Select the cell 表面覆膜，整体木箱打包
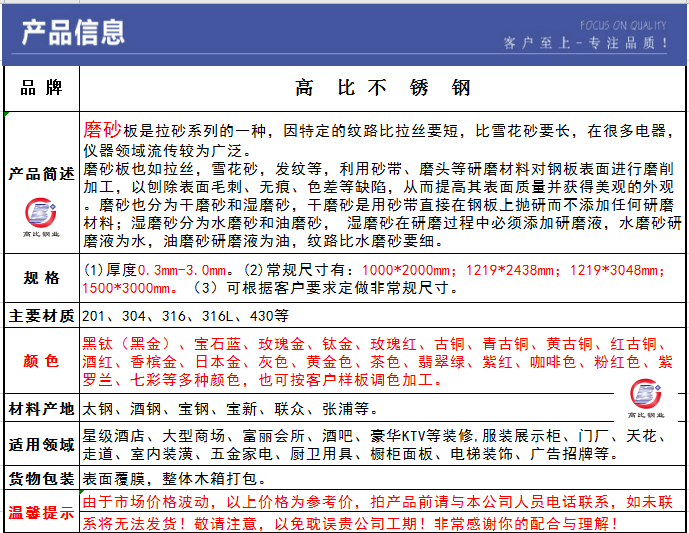The width and height of the screenshot is (689, 533). 382,478
